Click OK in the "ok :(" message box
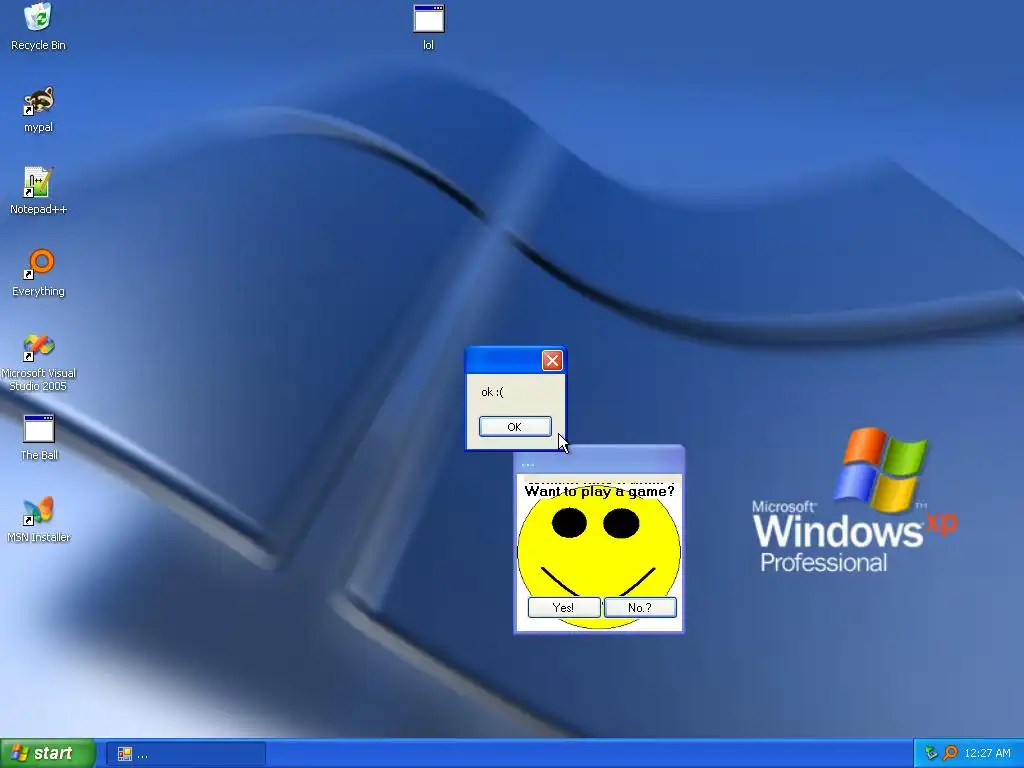 pyautogui.click(x=515, y=426)
